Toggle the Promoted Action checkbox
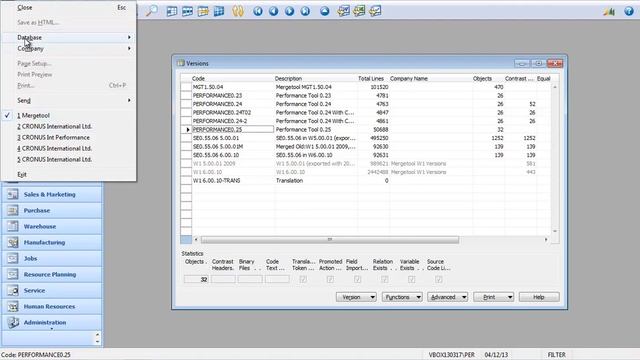640x360 pixels. 330,279
